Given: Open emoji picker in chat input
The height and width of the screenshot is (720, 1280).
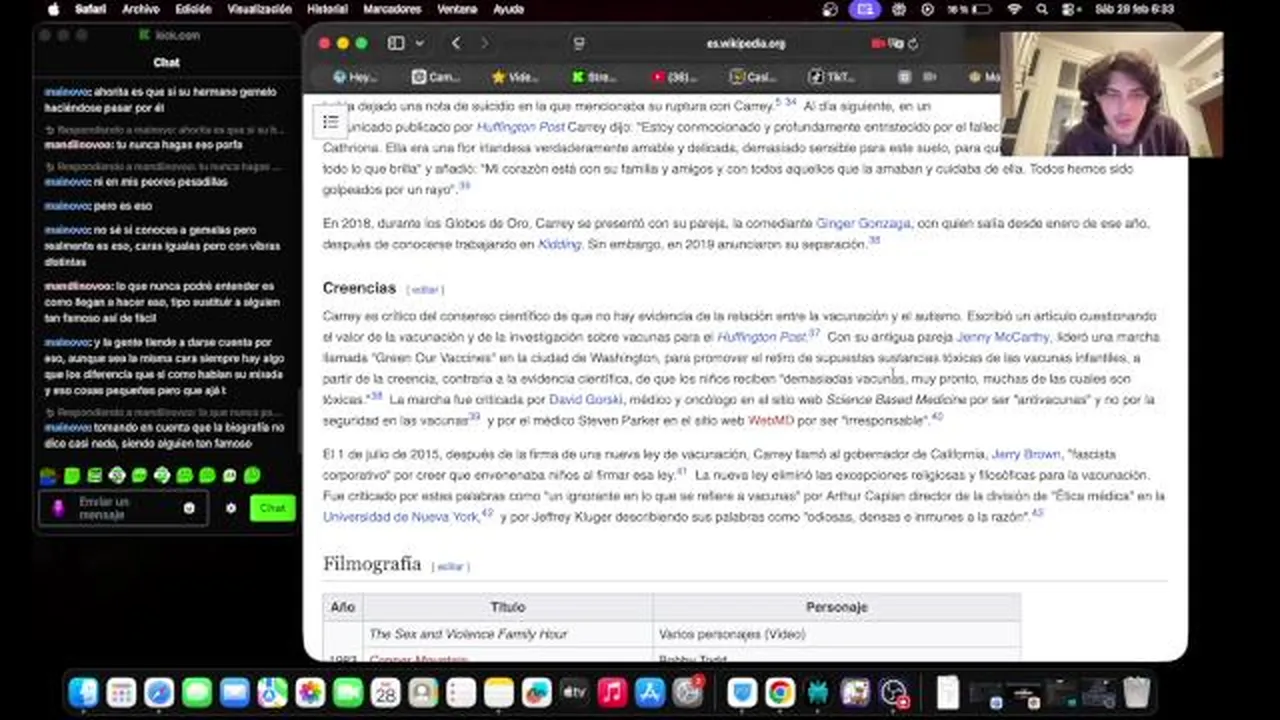Looking at the screenshot, I should 189,508.
